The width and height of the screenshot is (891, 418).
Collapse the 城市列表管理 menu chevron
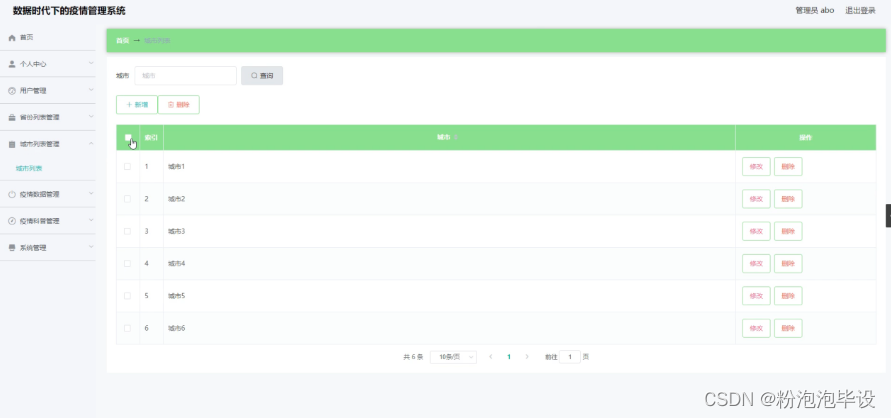click(91, 143)
